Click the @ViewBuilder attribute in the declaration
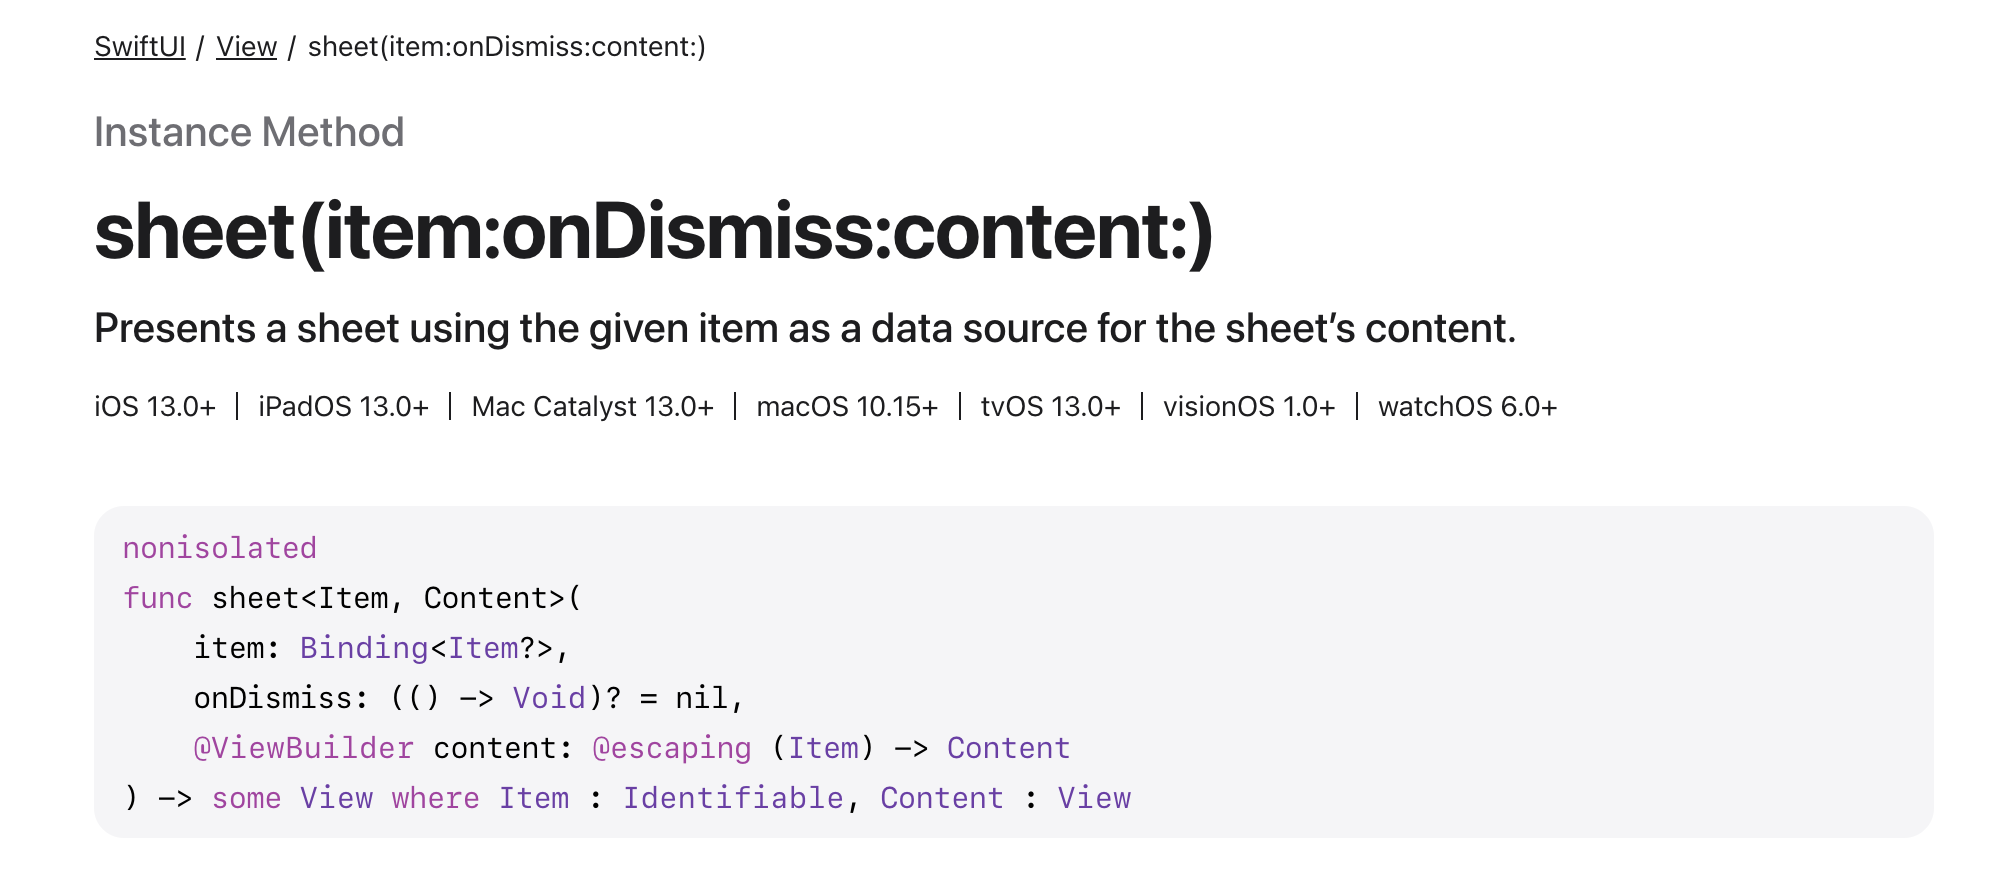The image size is (1990, 880). click(x=303, y=748)
